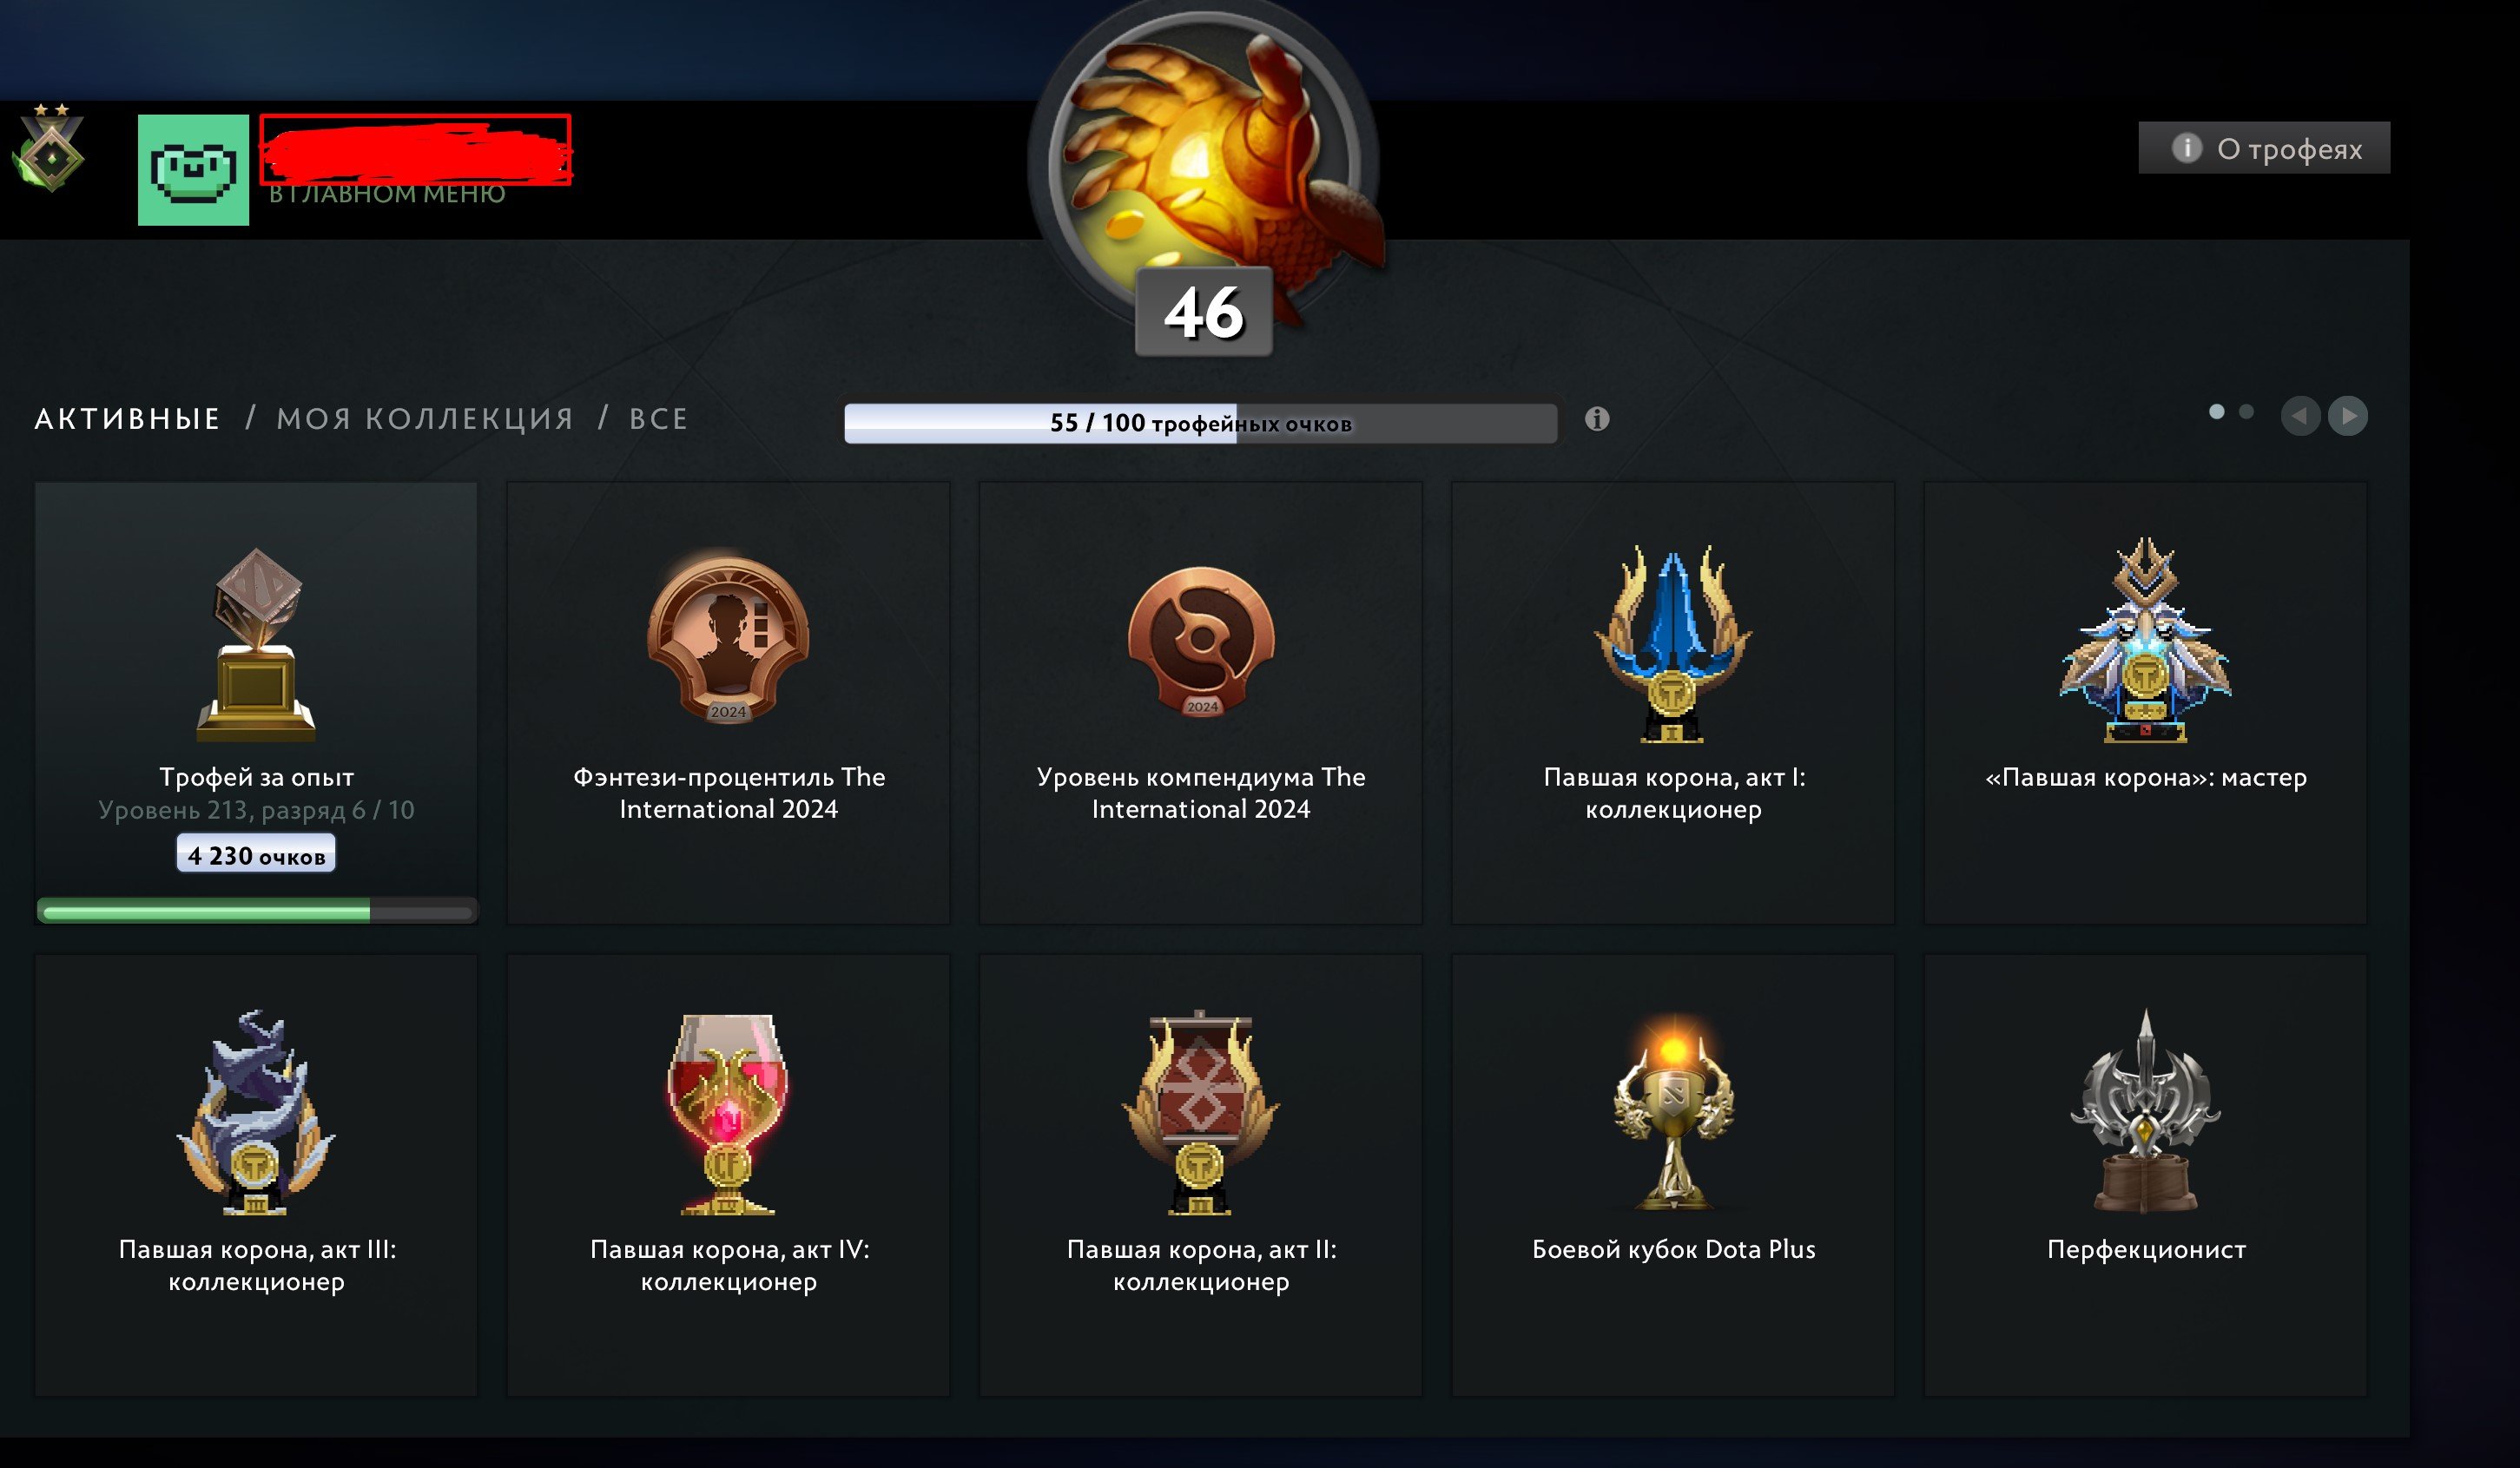Click the trophy points progress bar
This screenshot has height=1468, width=2520.
click(1200, 423)
